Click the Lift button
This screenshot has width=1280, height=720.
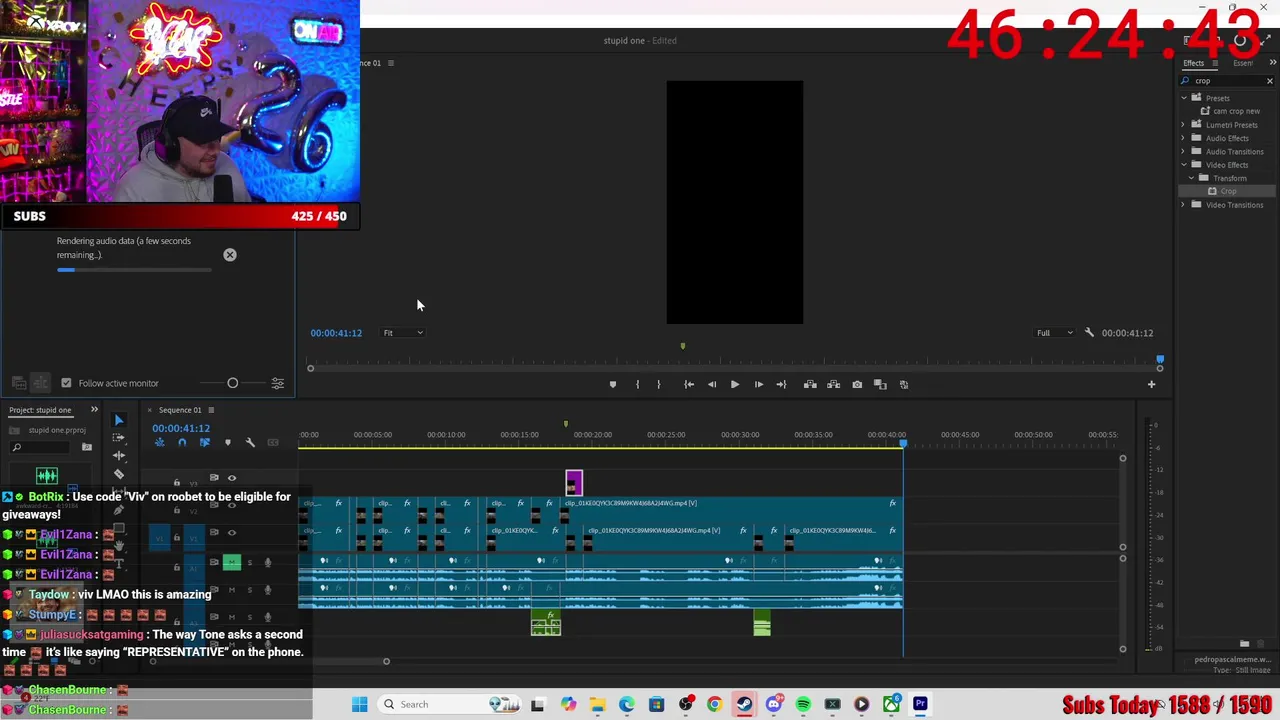(810, 384)
